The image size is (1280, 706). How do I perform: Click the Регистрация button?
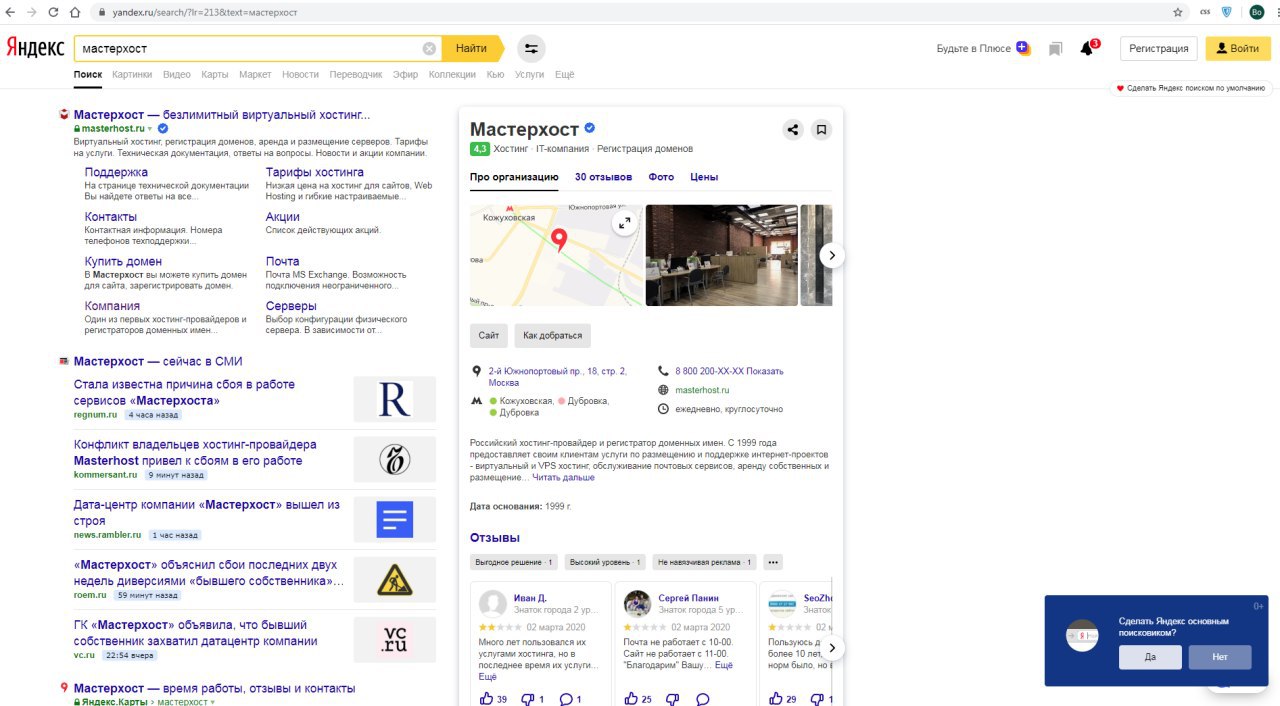click(x=1159, y=48)
